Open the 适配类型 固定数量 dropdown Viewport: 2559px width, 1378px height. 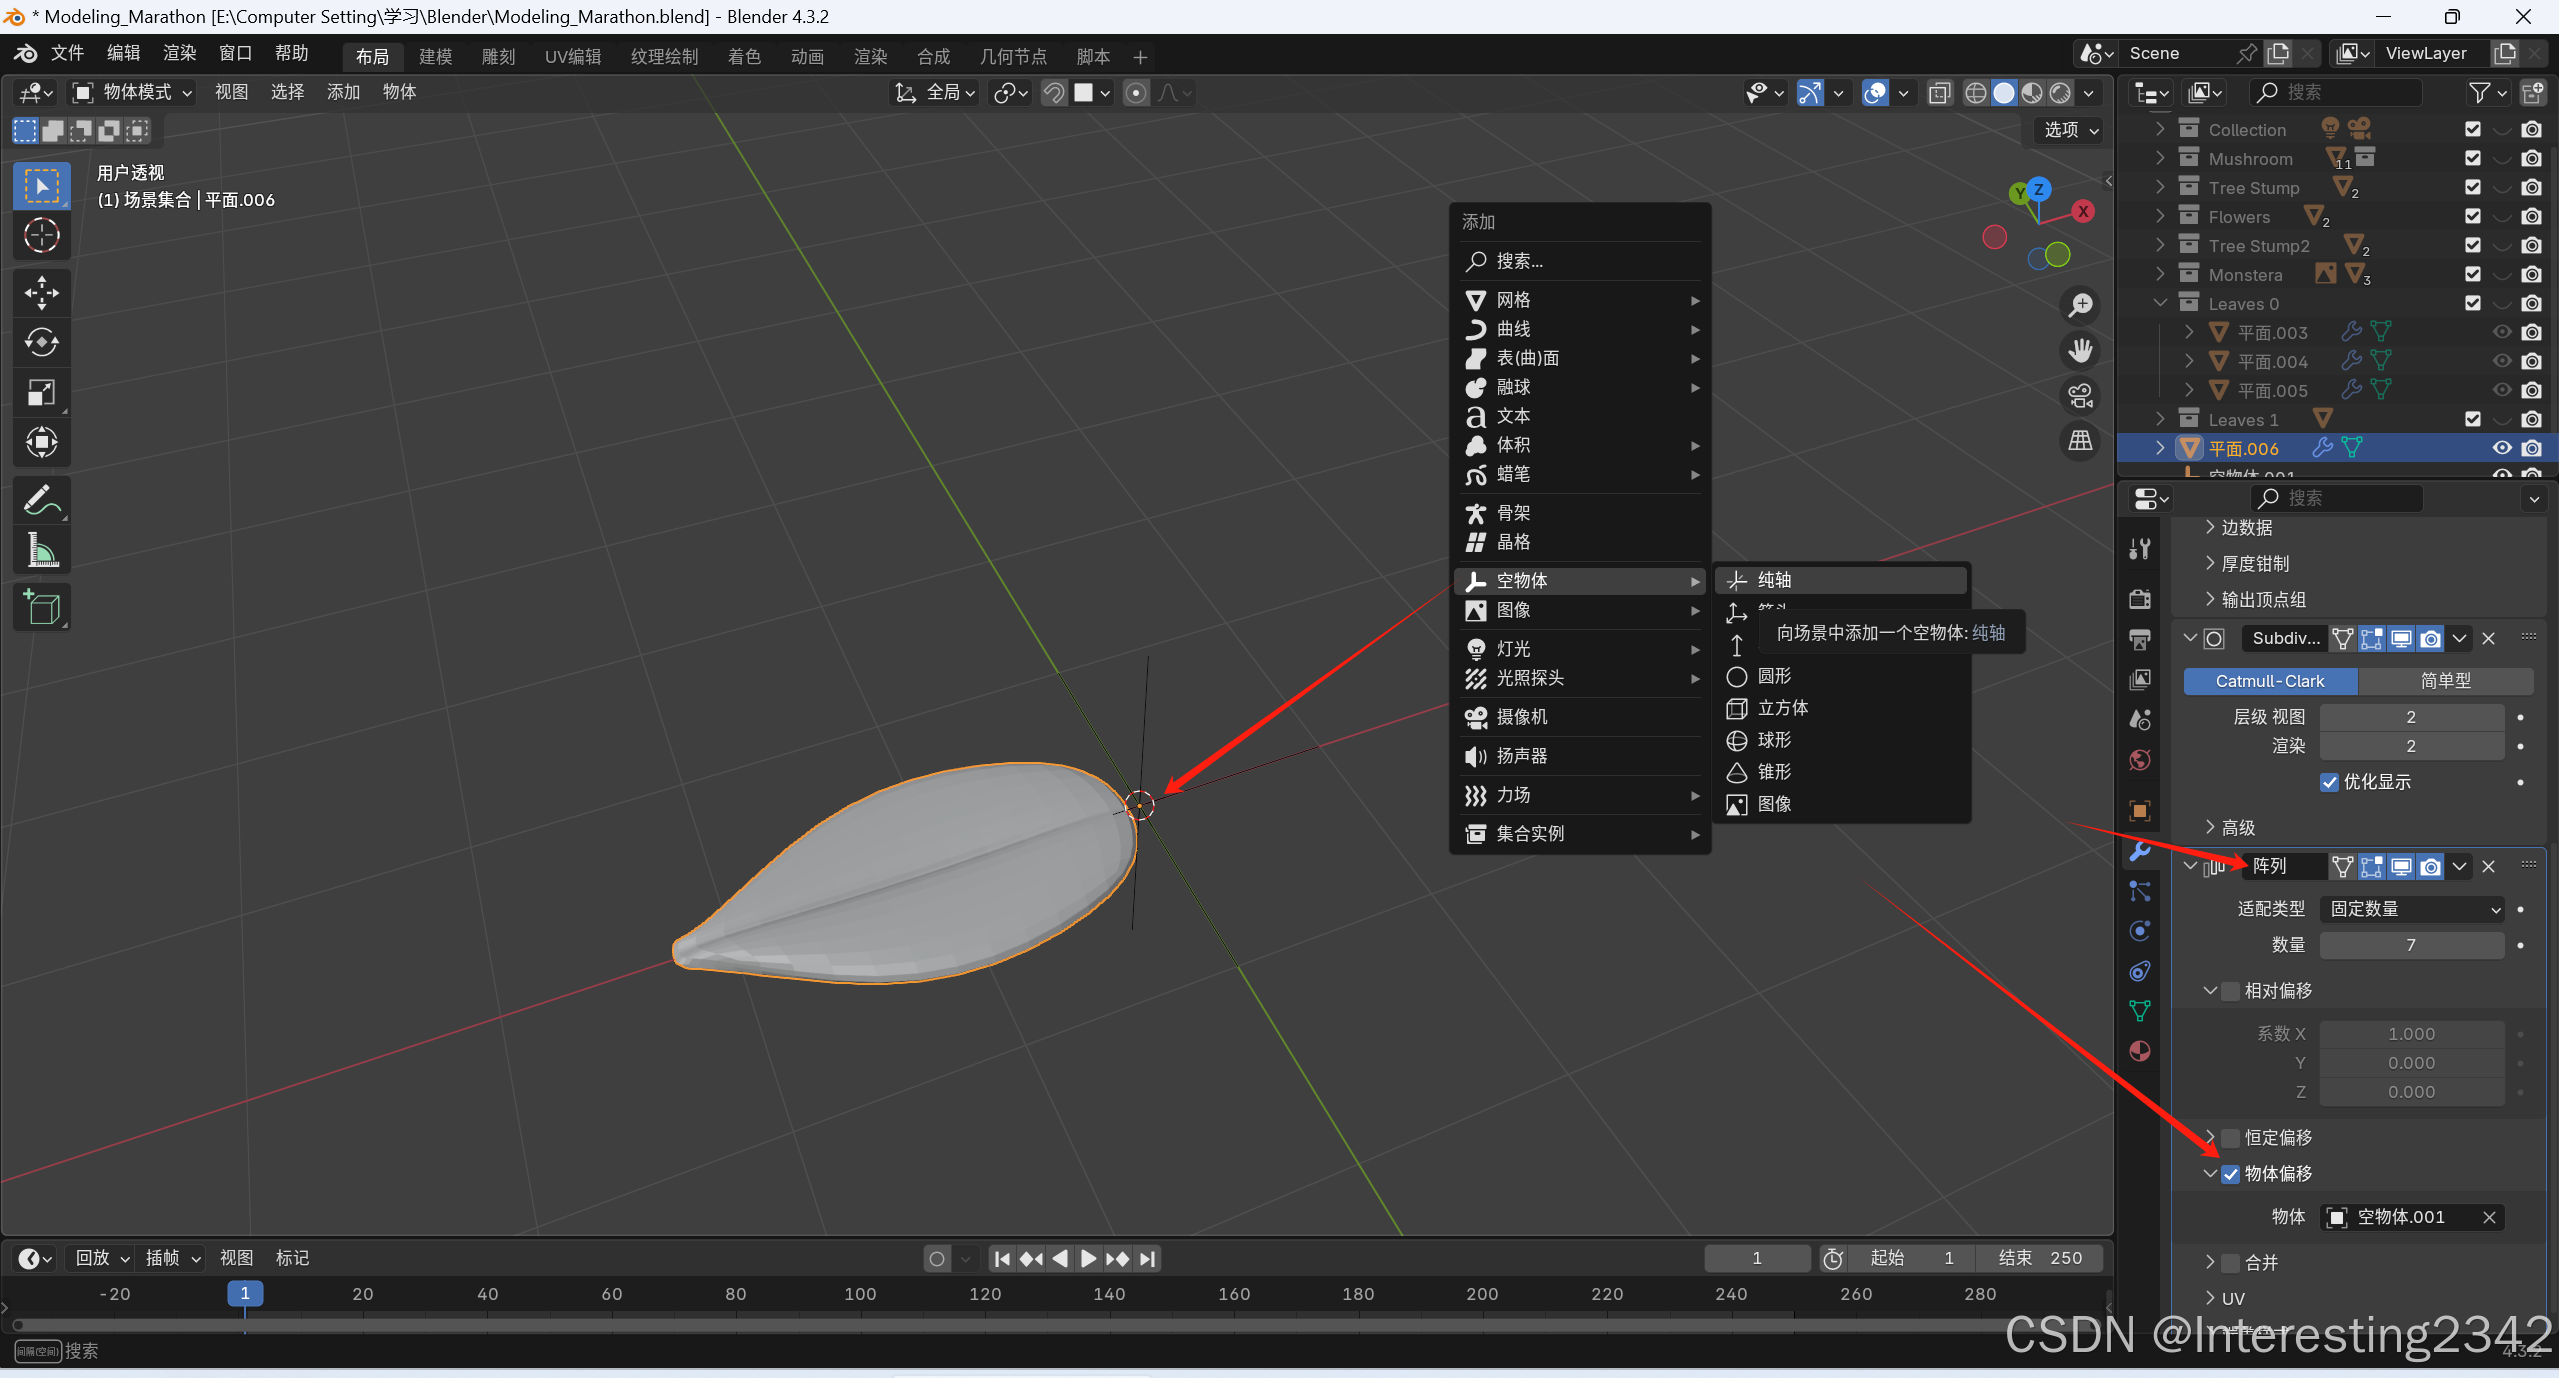click(2412, 909)
